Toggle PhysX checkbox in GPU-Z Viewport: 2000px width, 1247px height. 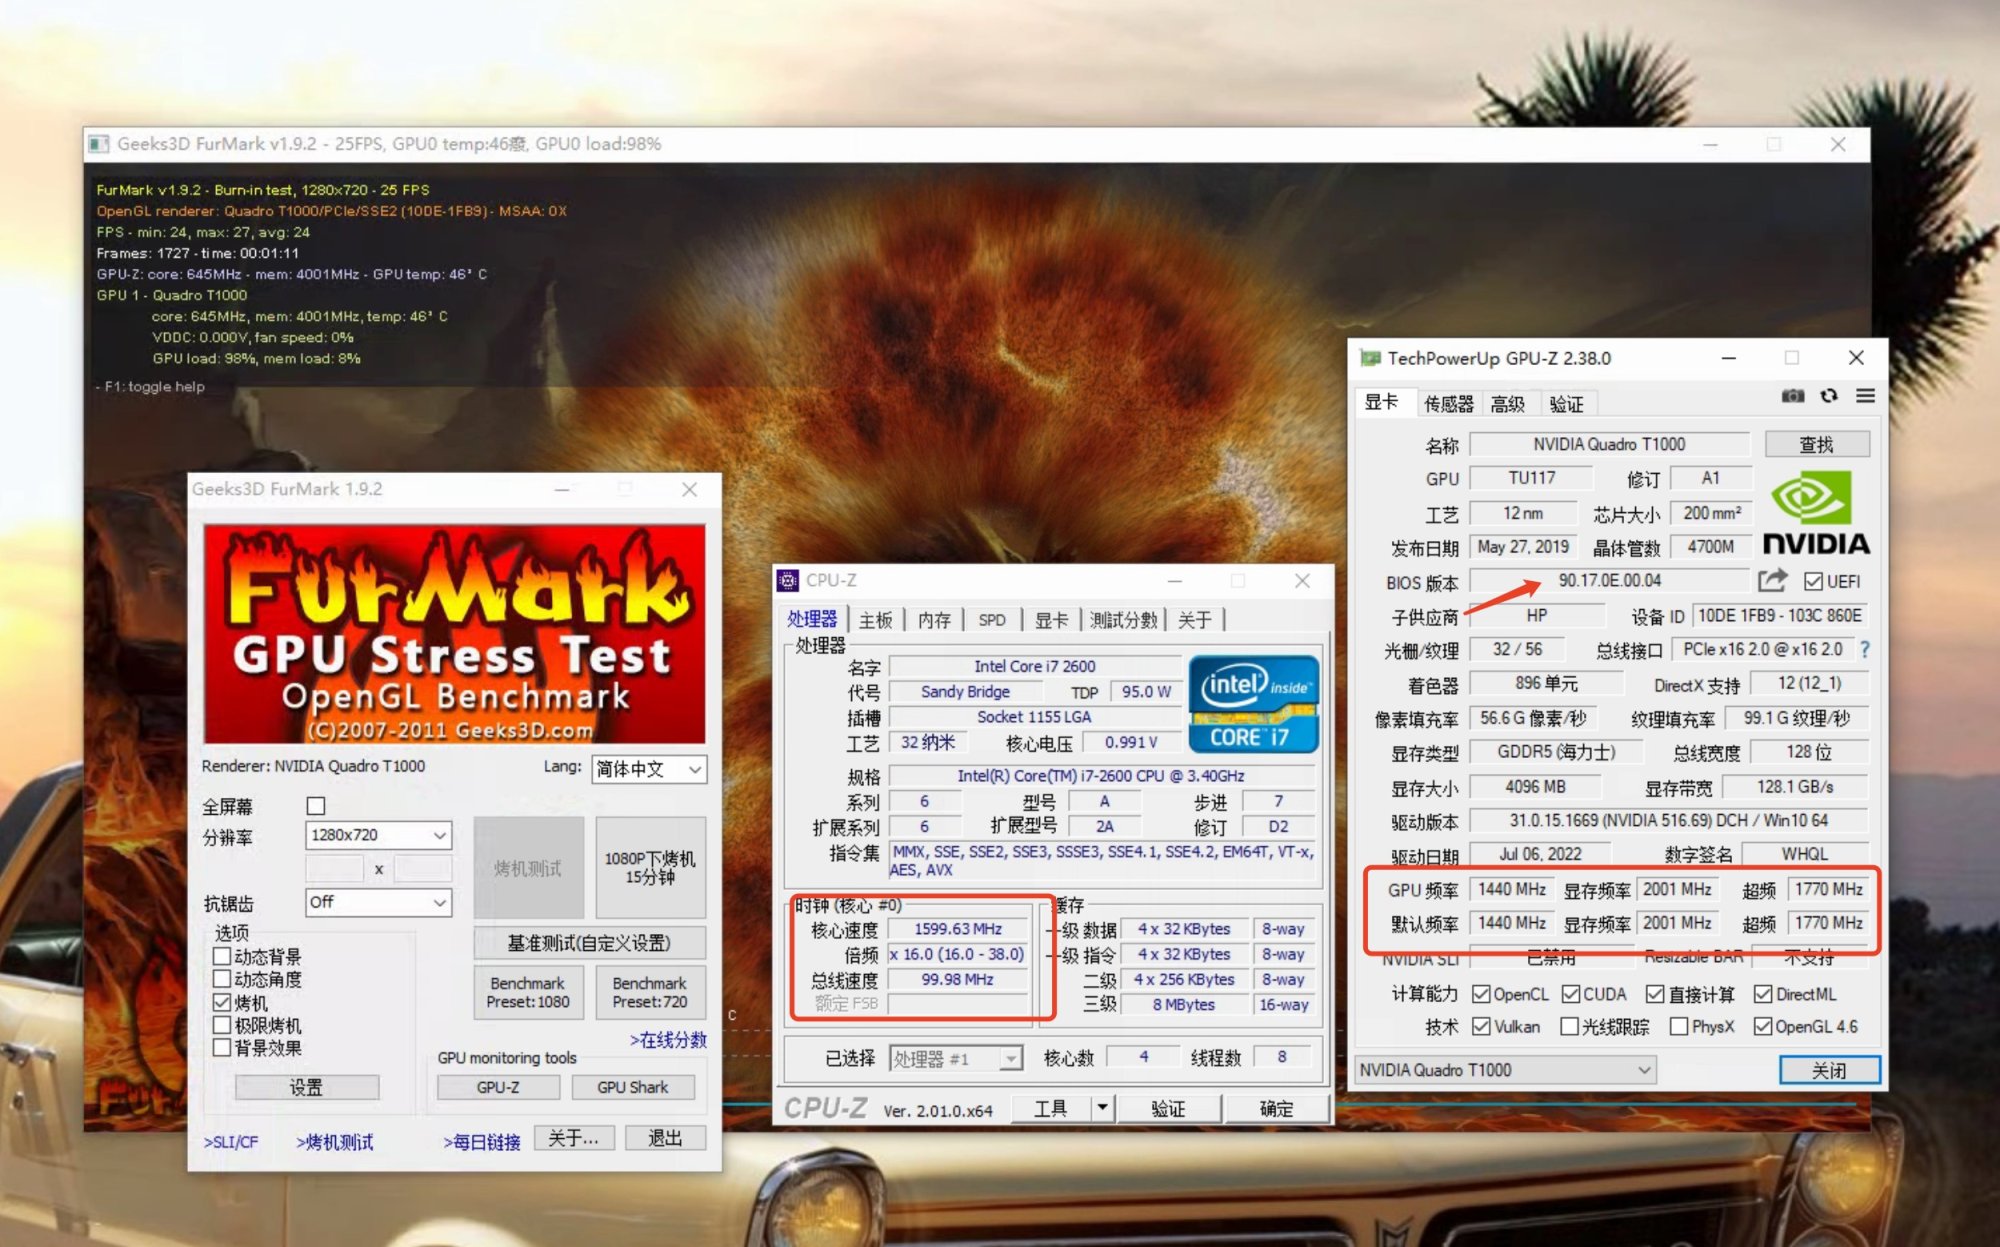coord(1679,1026)
